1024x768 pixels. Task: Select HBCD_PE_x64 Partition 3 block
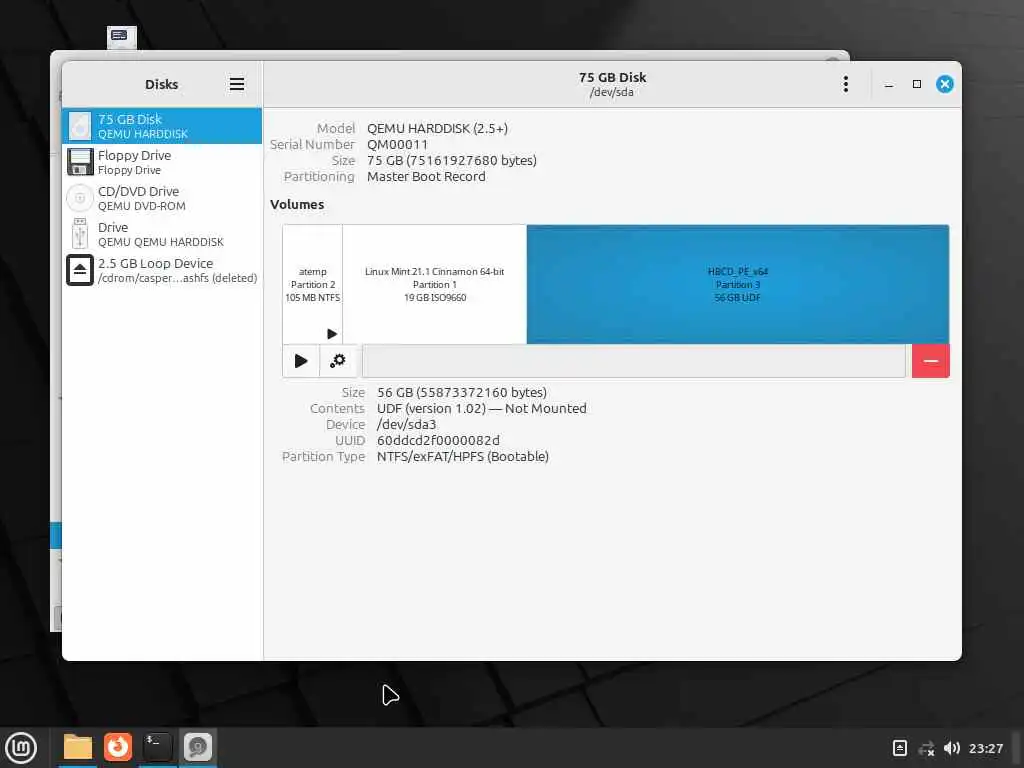(x=737, y=284)
